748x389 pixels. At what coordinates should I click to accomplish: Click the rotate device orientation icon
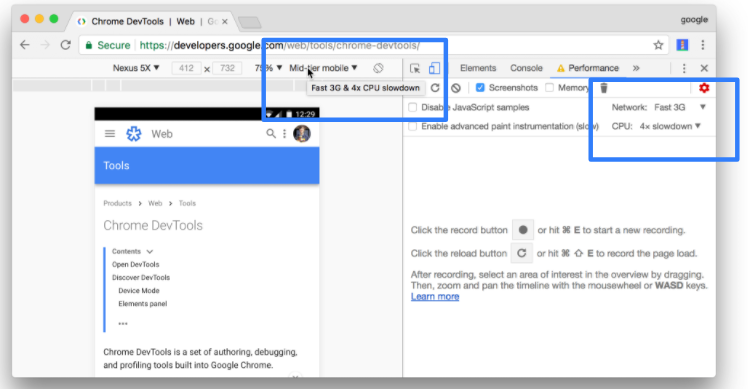point(378,68)
